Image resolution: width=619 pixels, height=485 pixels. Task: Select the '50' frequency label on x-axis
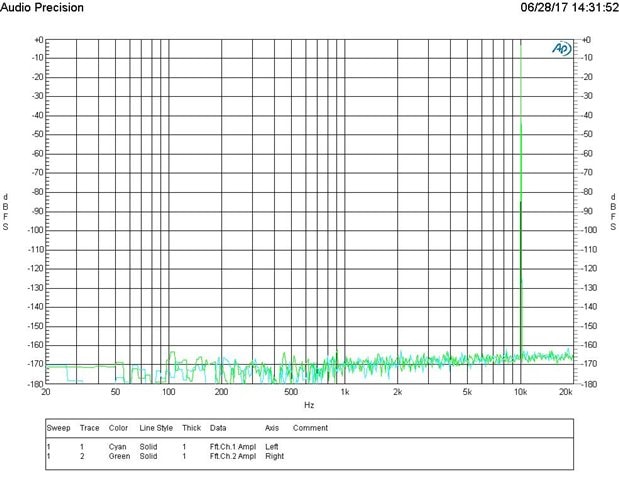[115, 392]
